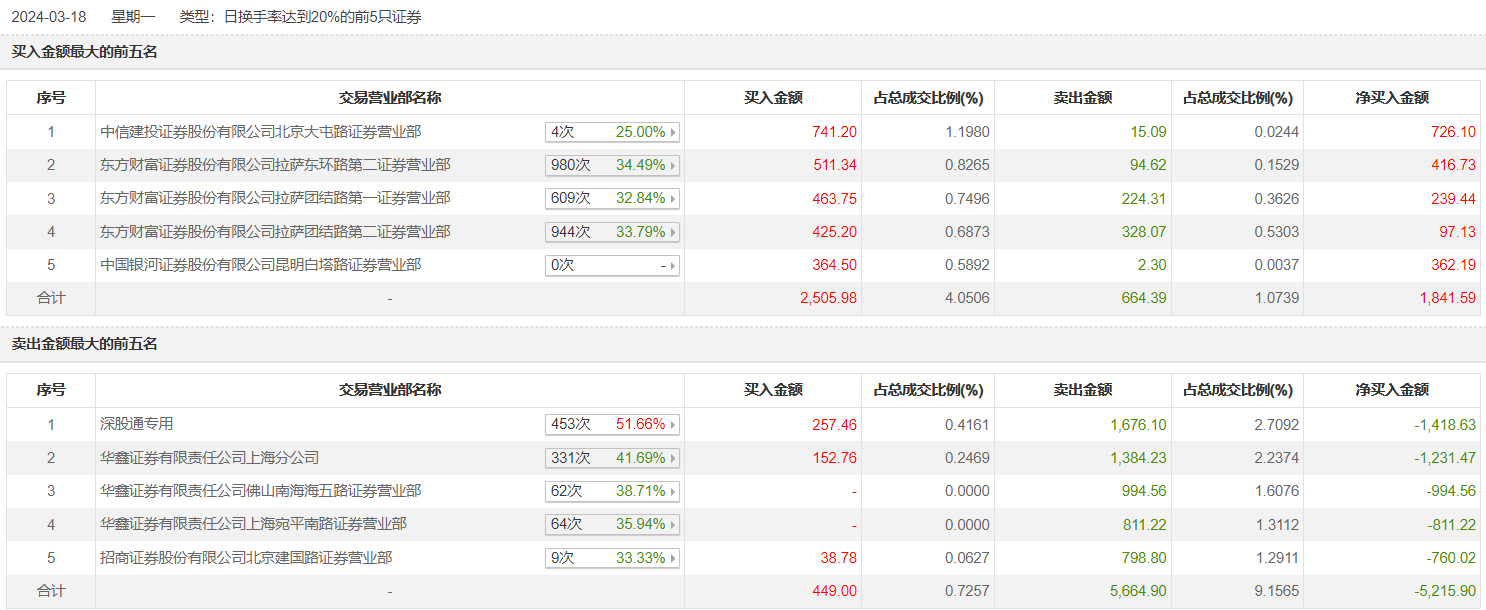The image size is (1486, 610).
Task: Open the 64次 35.94% dropdown box
Action: 612,524
